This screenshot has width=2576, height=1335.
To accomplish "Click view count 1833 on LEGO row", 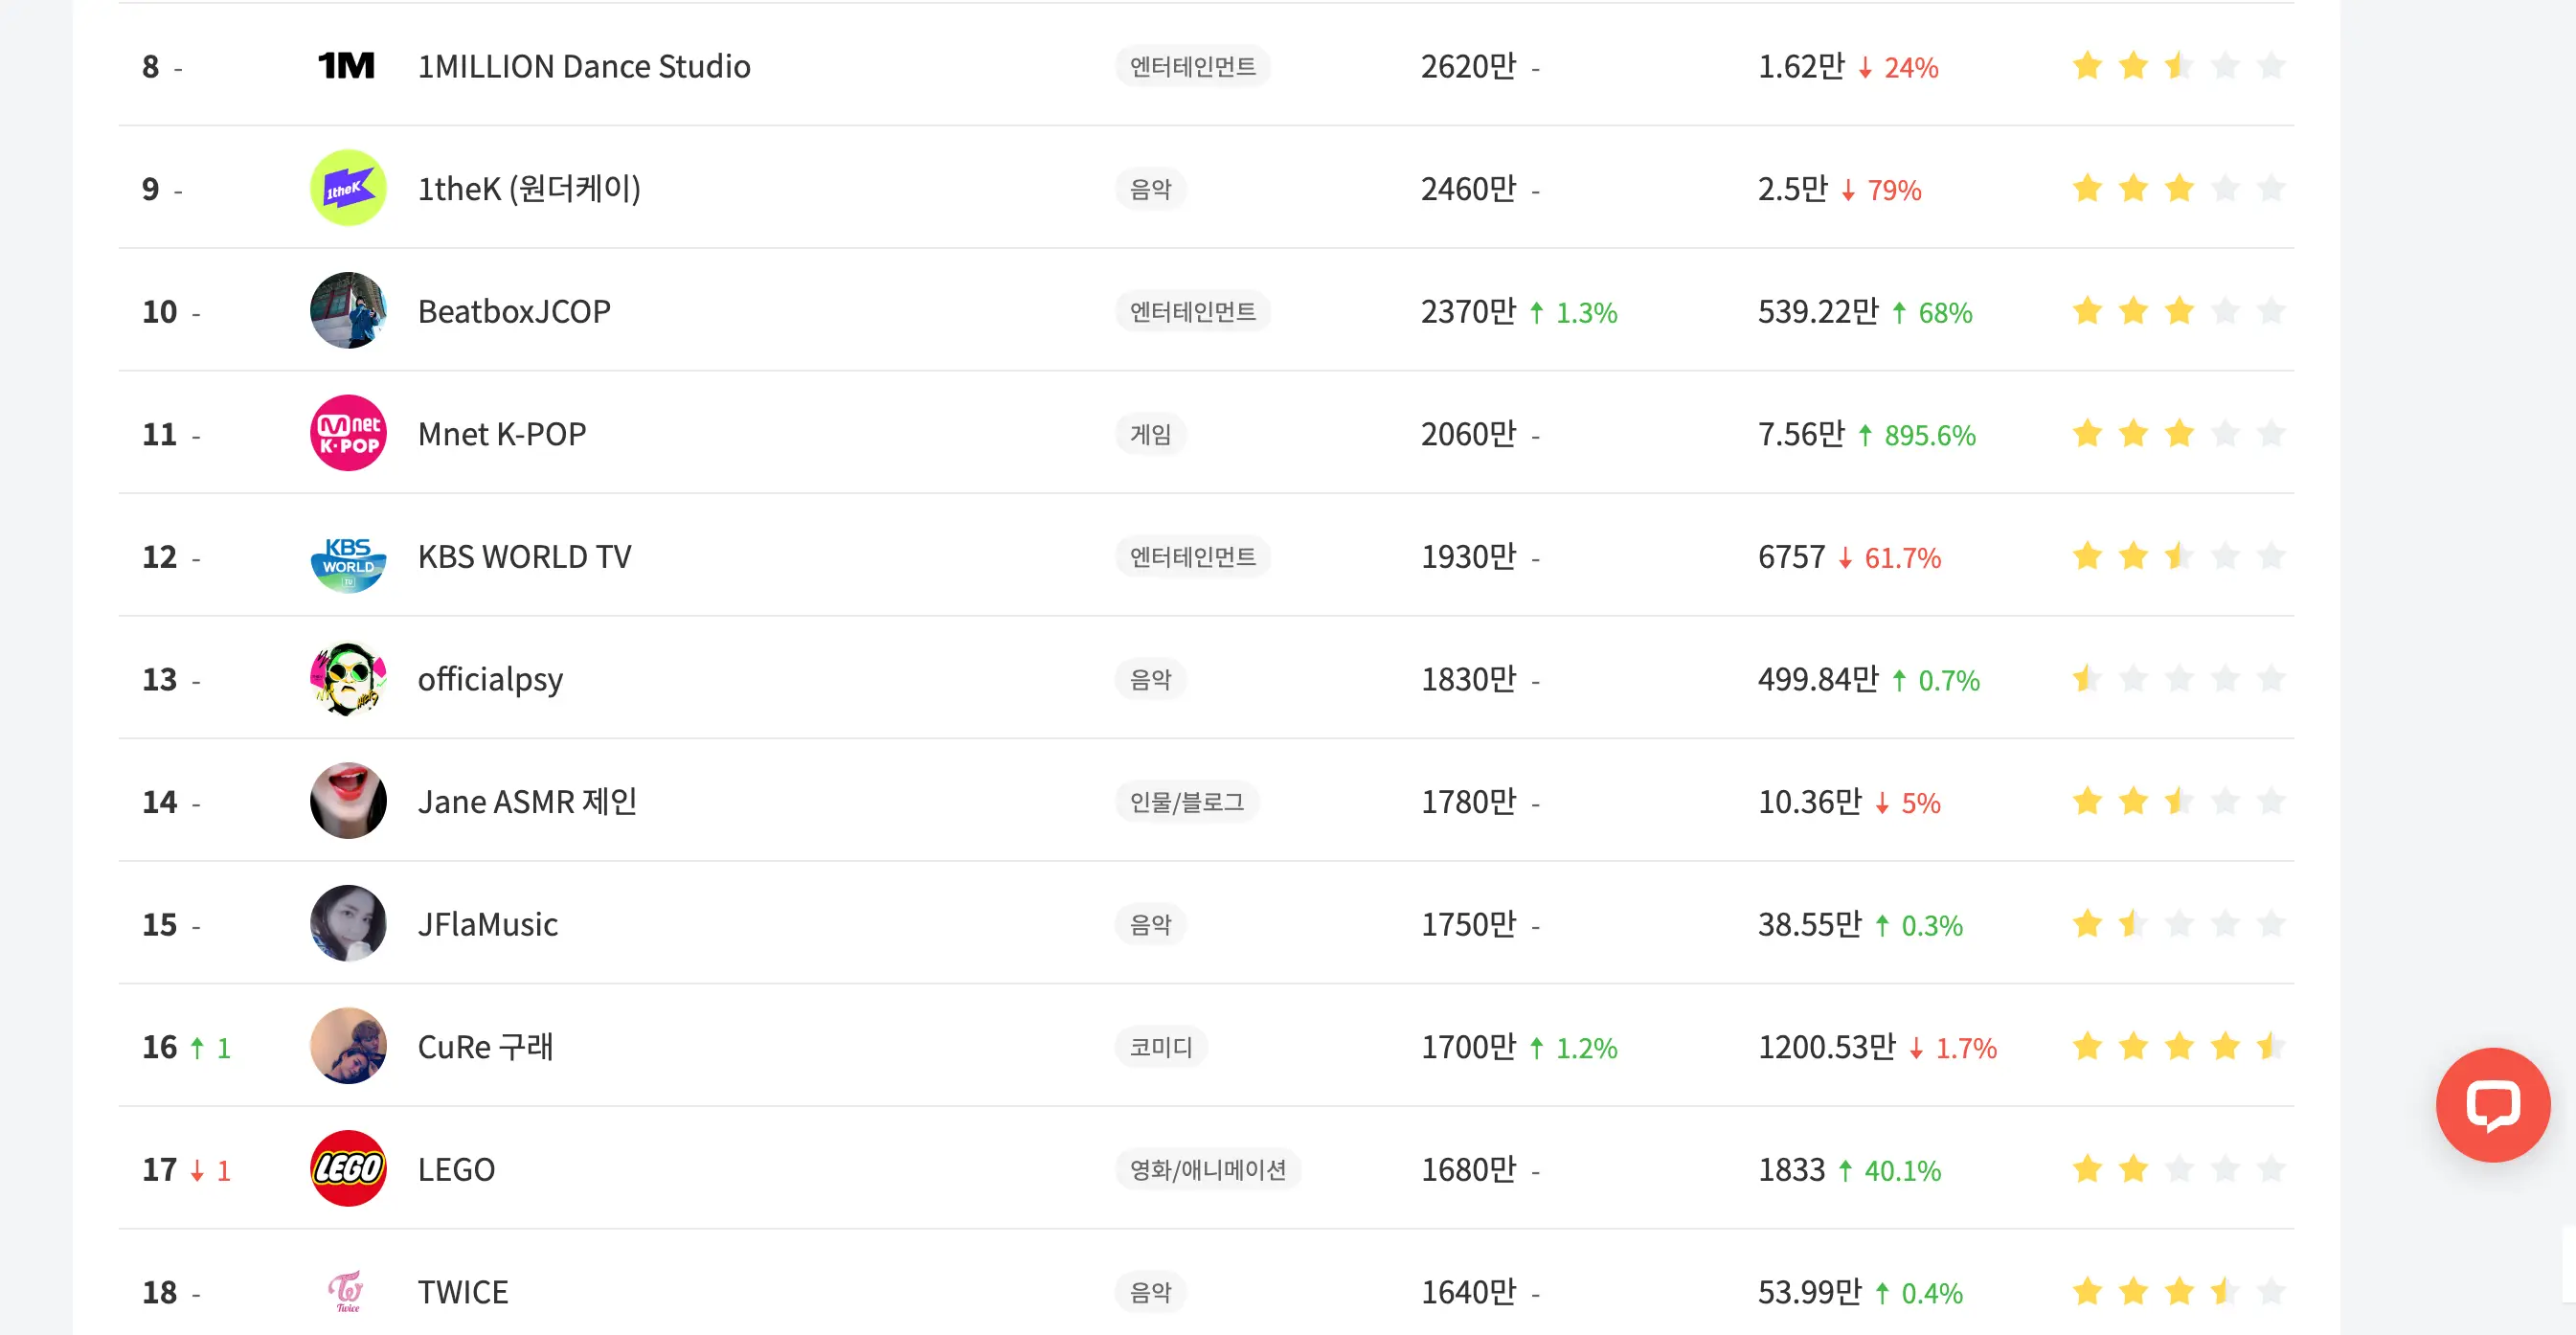I will (1791, 1169).
